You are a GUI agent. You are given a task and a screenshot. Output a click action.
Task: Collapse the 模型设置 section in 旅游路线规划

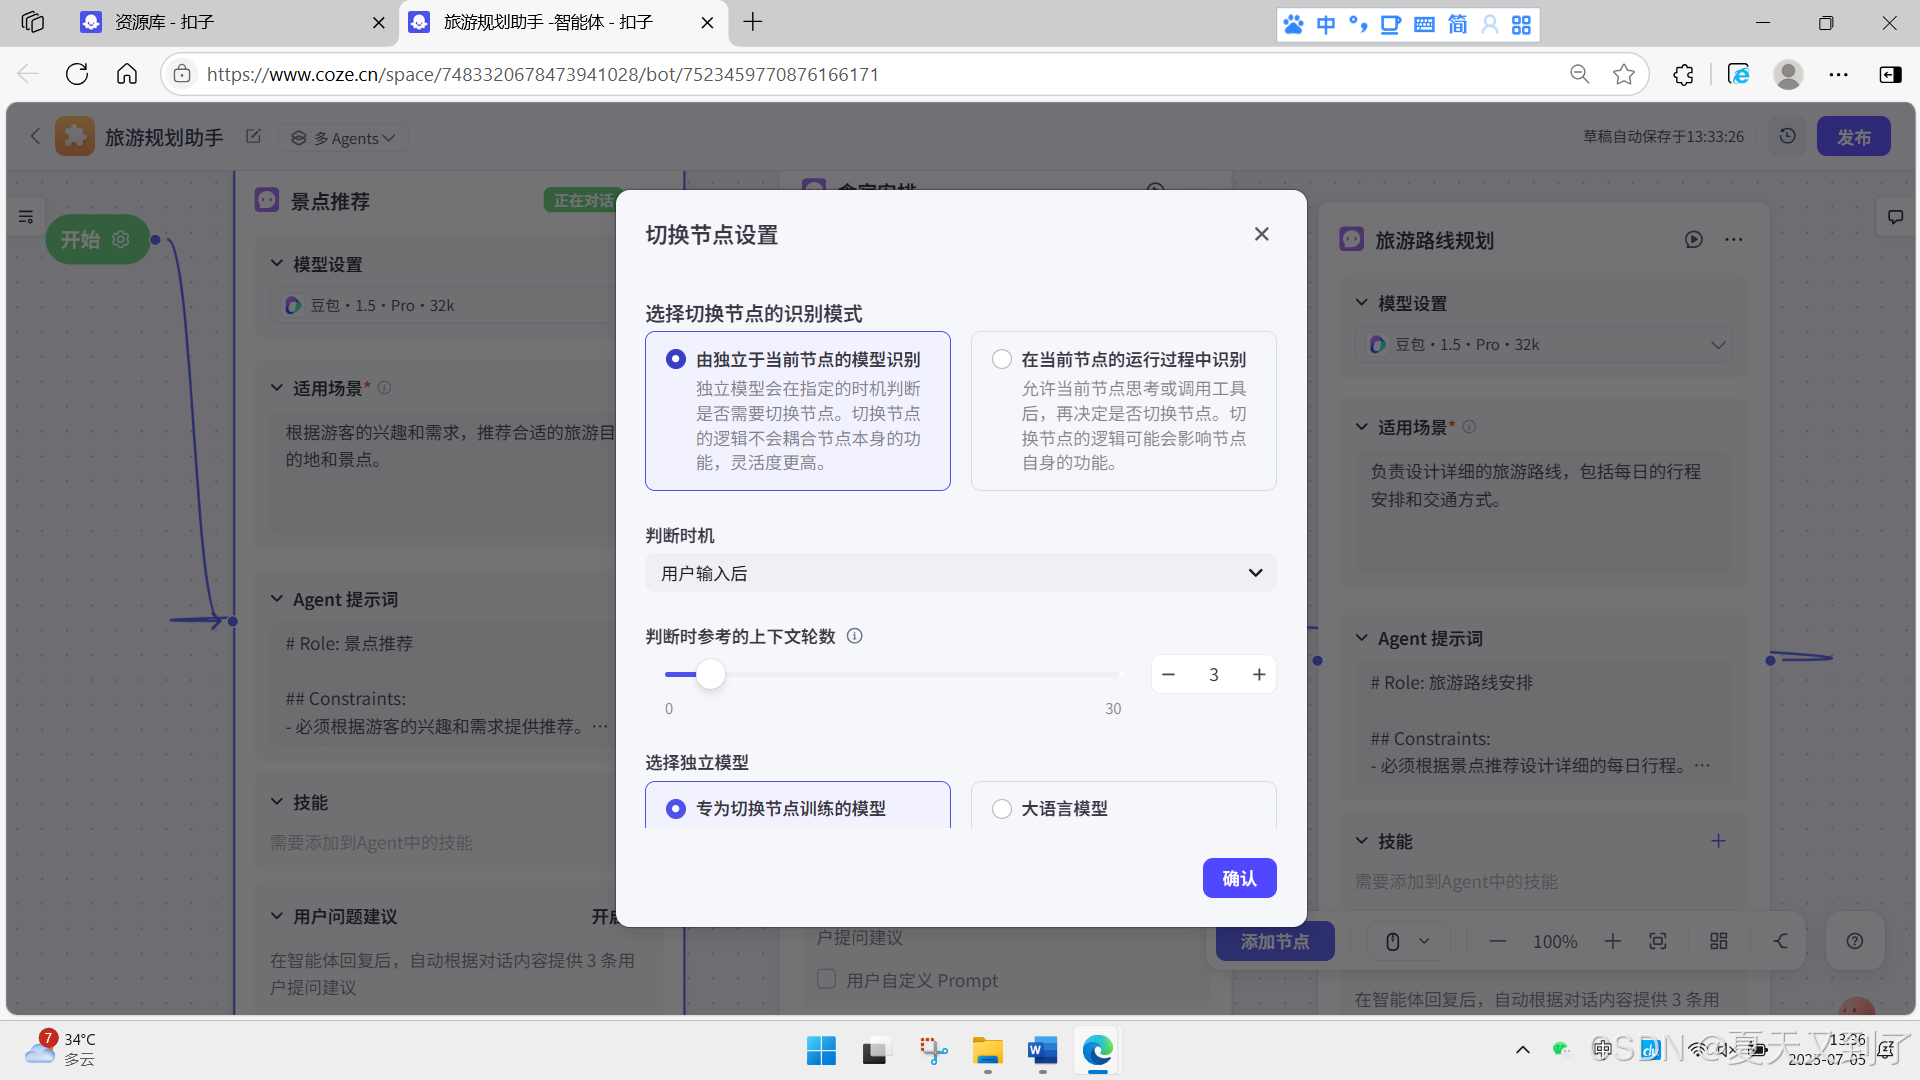(x=1361, y=303)
